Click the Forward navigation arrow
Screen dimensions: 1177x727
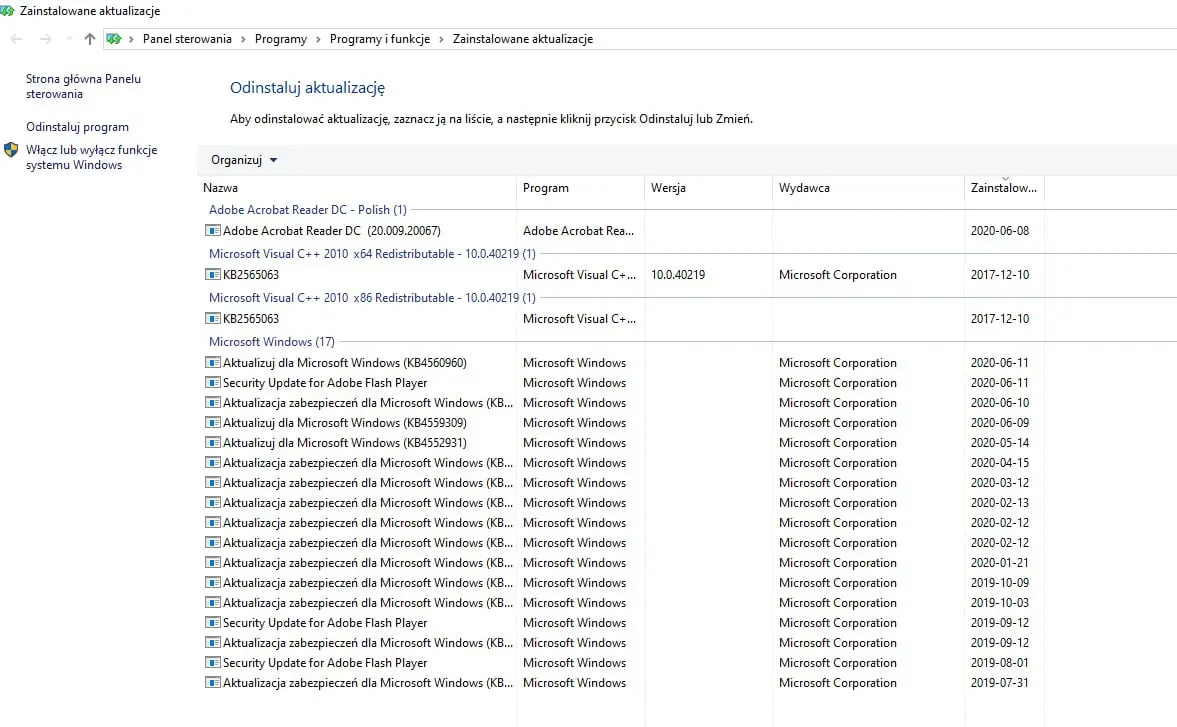[x=46, y=39]
